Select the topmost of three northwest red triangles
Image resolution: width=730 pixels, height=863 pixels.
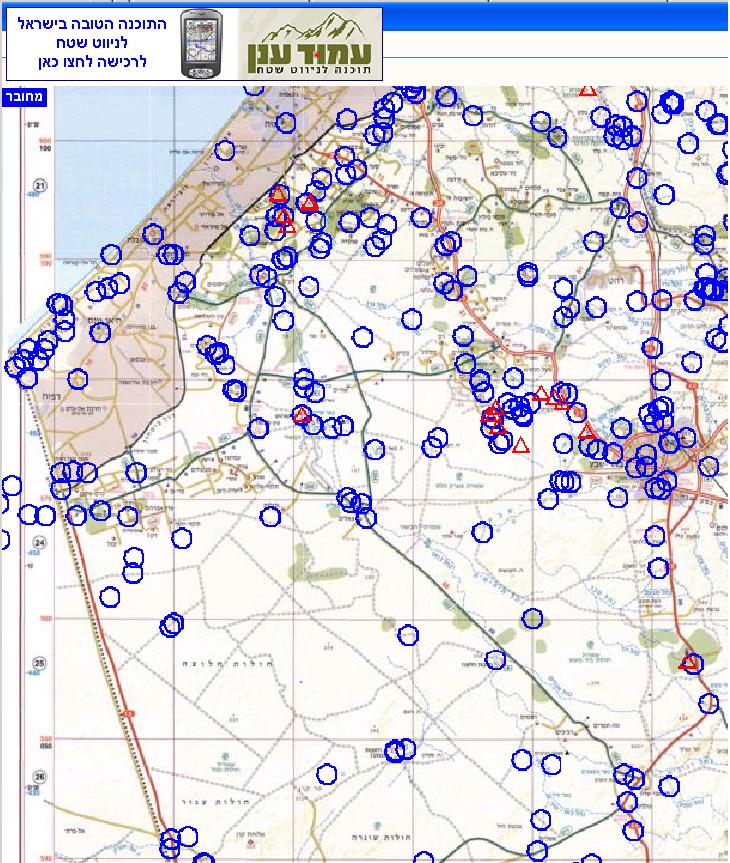pyautogui.click(x=278, y=194)
